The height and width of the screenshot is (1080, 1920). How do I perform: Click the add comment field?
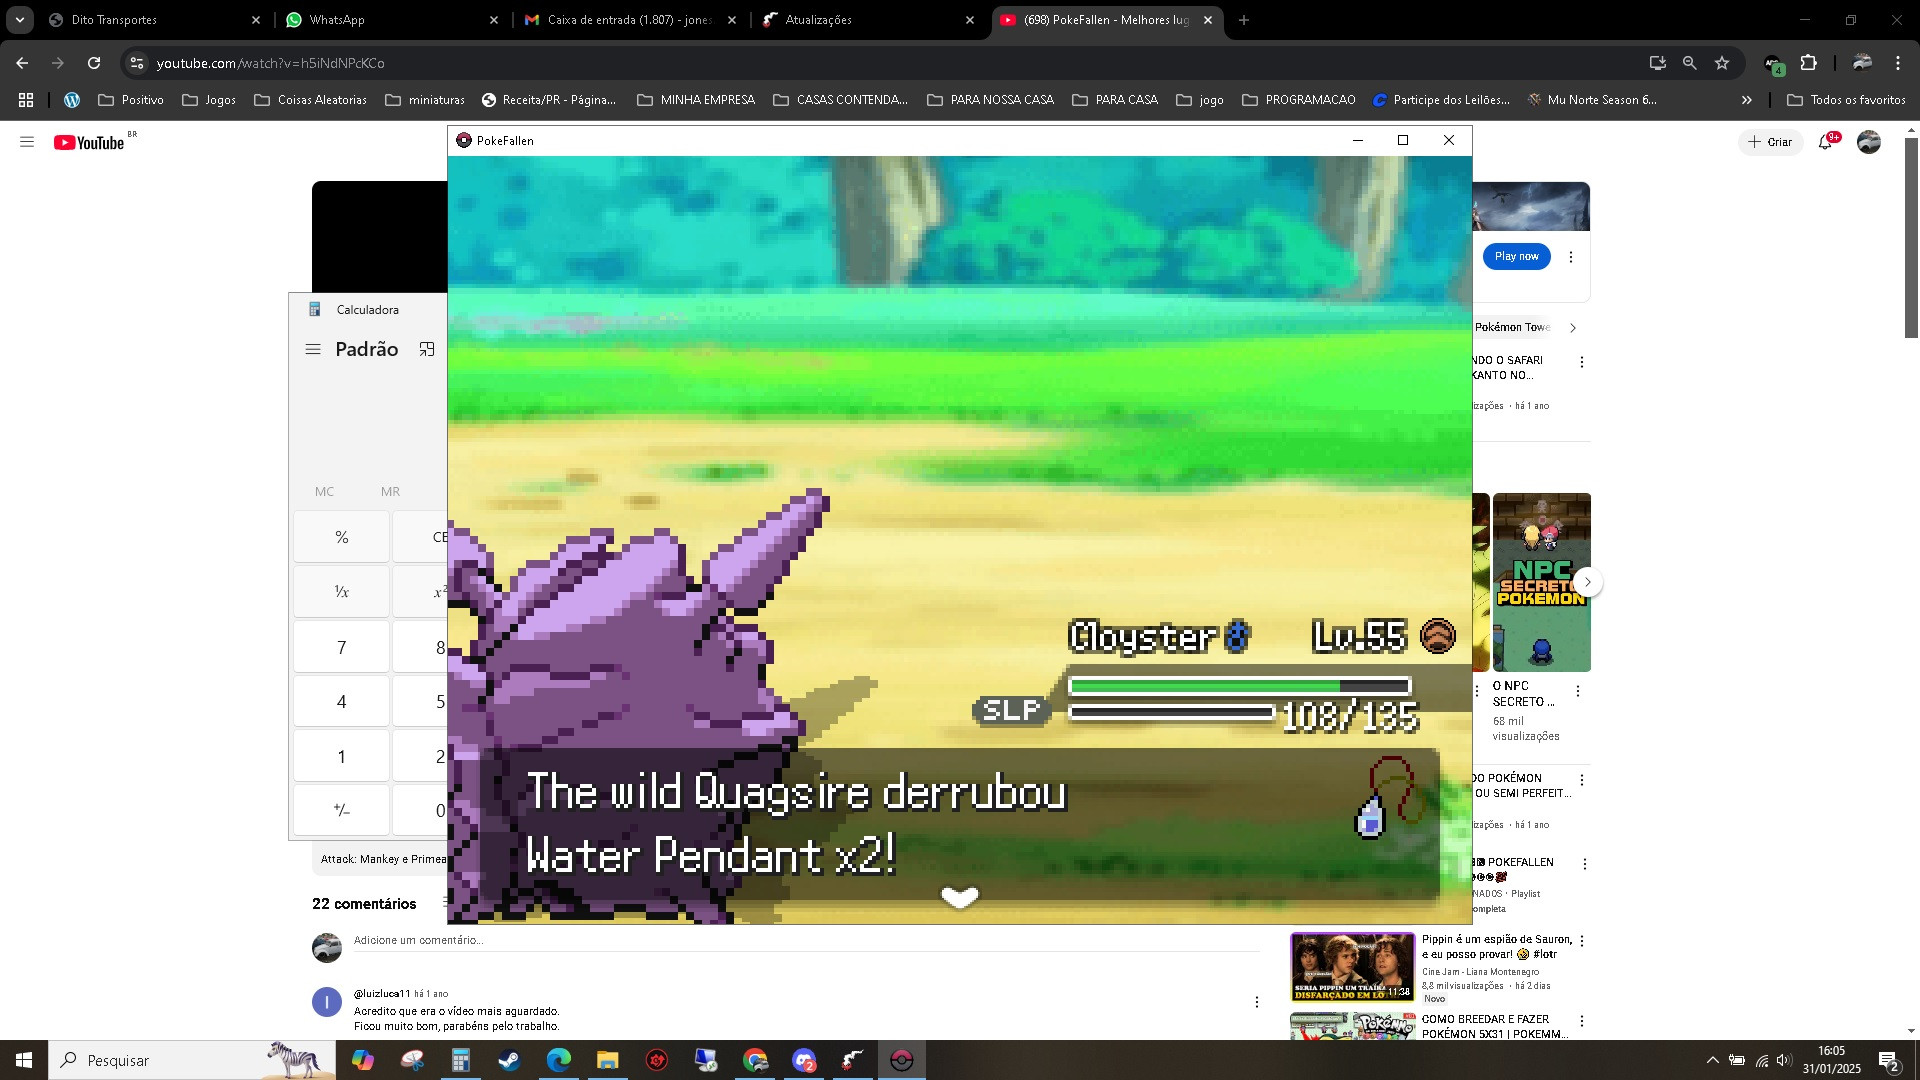coord(806,941)
